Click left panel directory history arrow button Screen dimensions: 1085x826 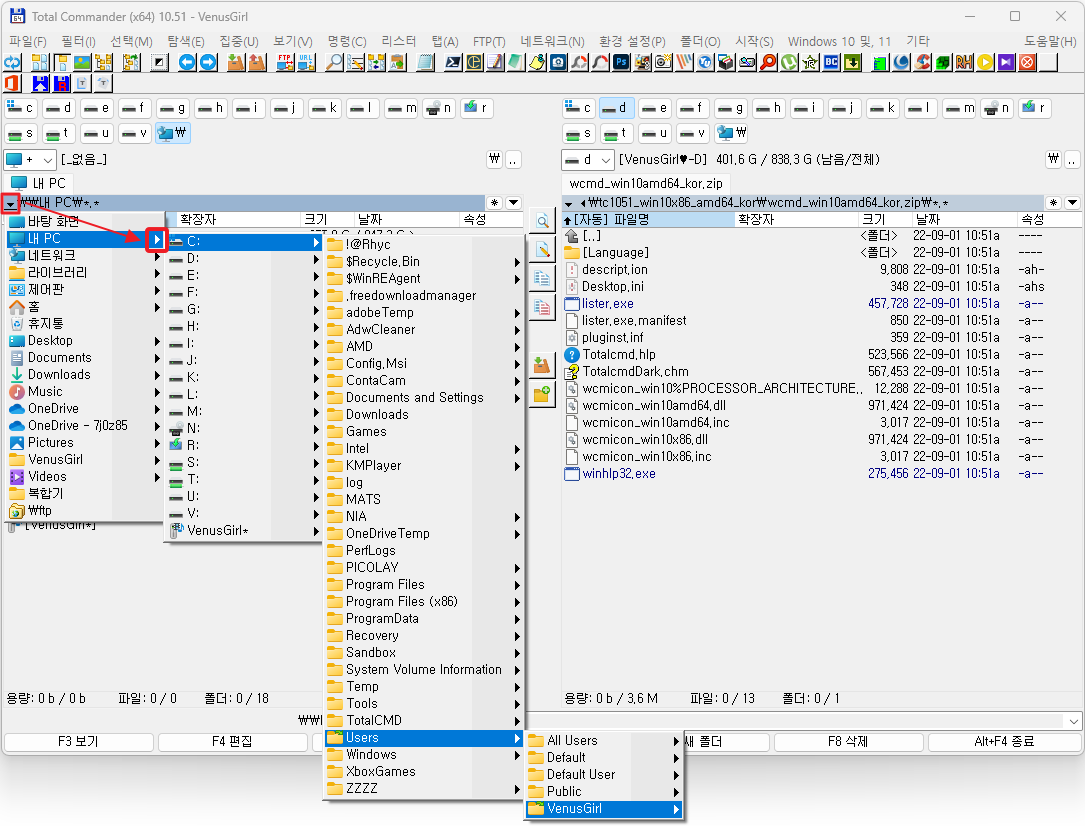point(513,203)
